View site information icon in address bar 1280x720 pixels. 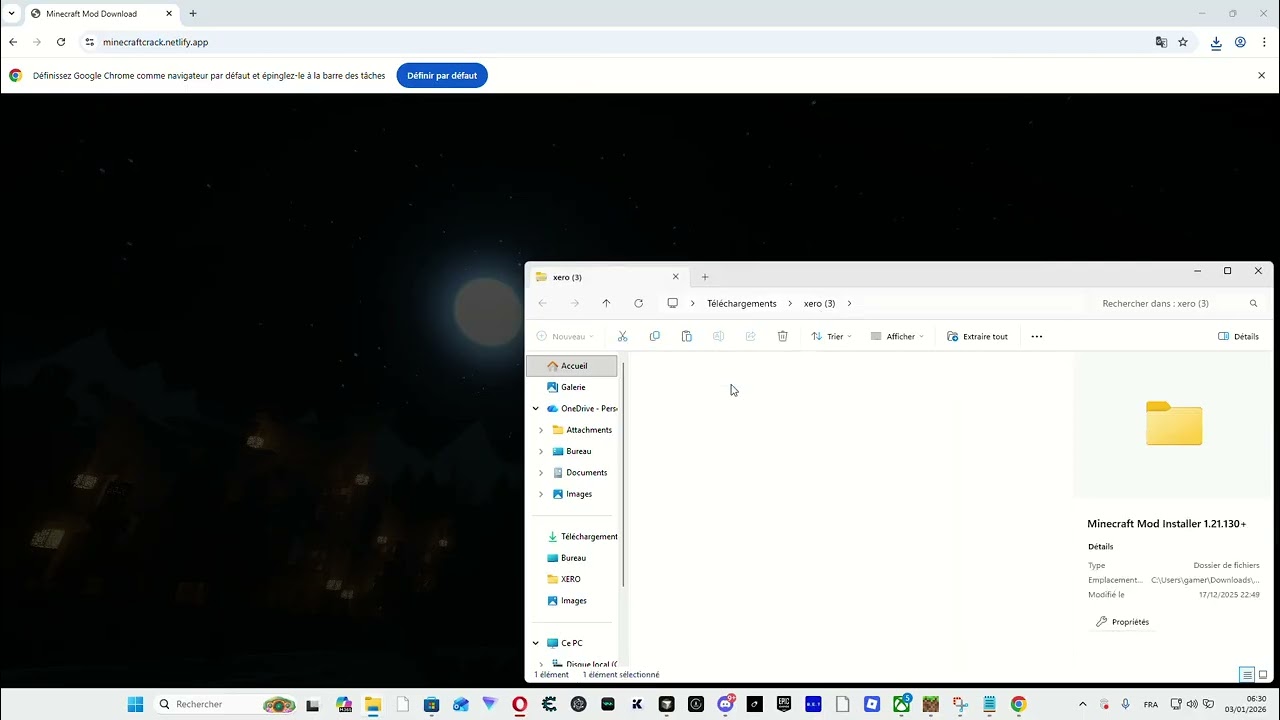point(89,42)
